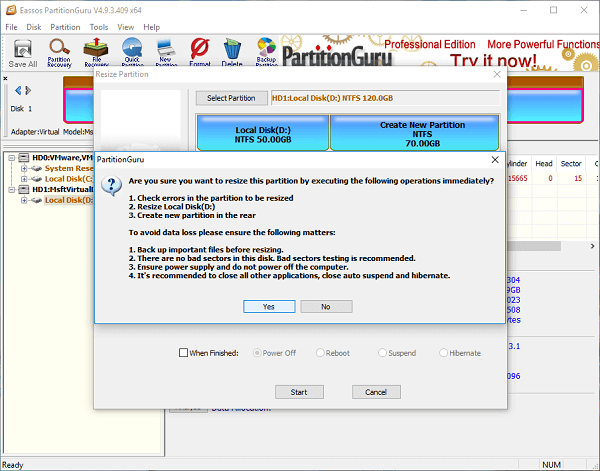Image resolution: width=600 pixels, height=471 pixels.
Task: Click the question mark dialog icon
Action: pos(111,186)
